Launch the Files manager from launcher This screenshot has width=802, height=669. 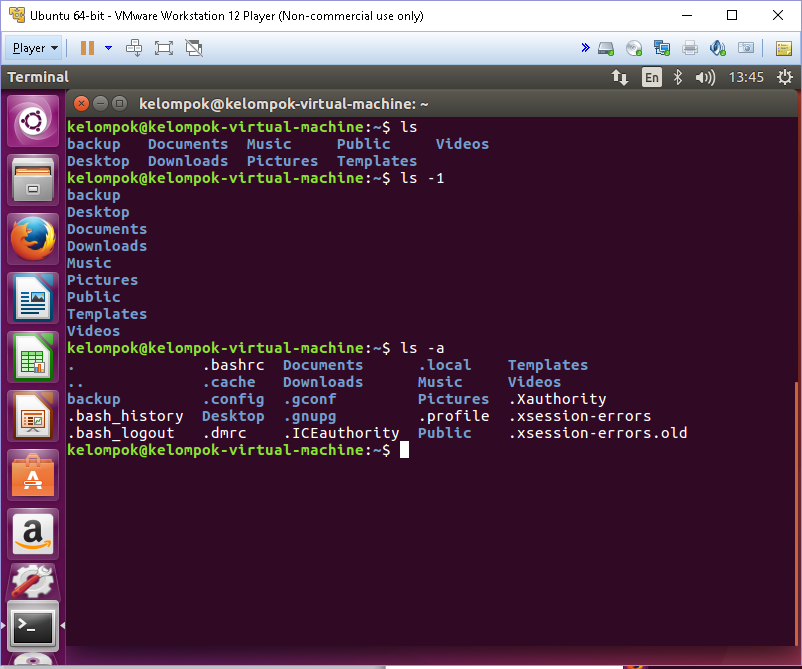[x=33, y=181]
